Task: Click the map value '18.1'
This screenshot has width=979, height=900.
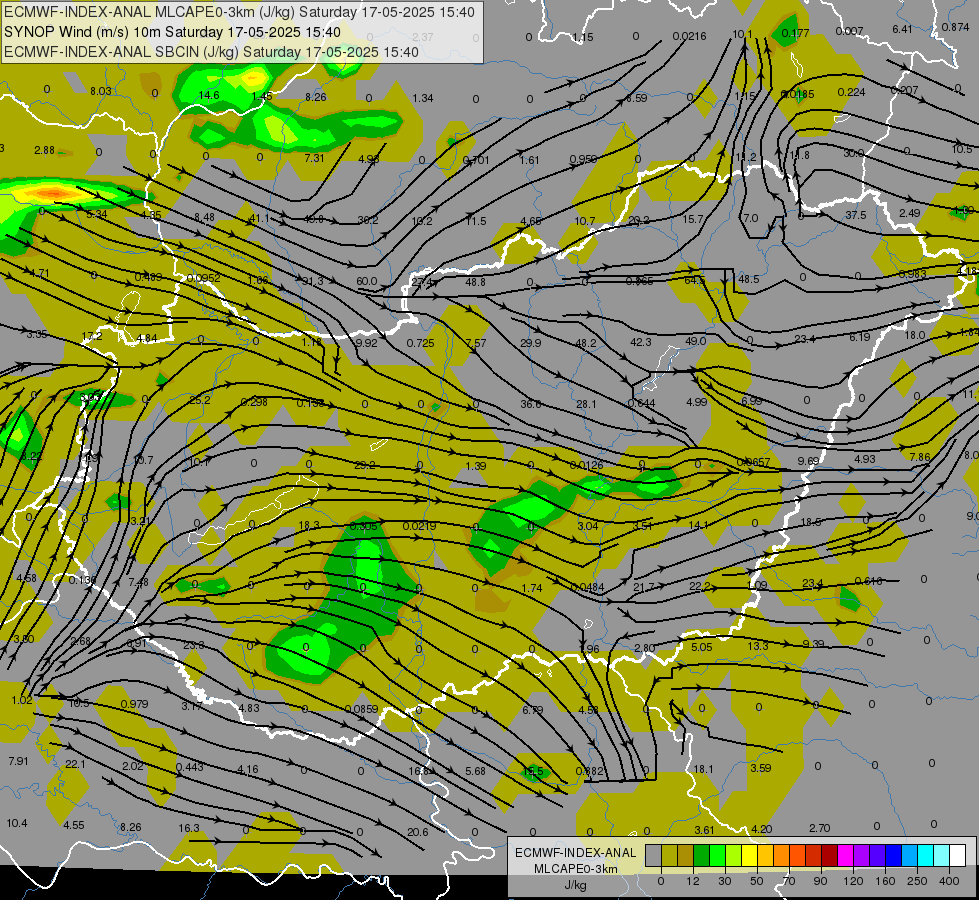Action: 703,769
